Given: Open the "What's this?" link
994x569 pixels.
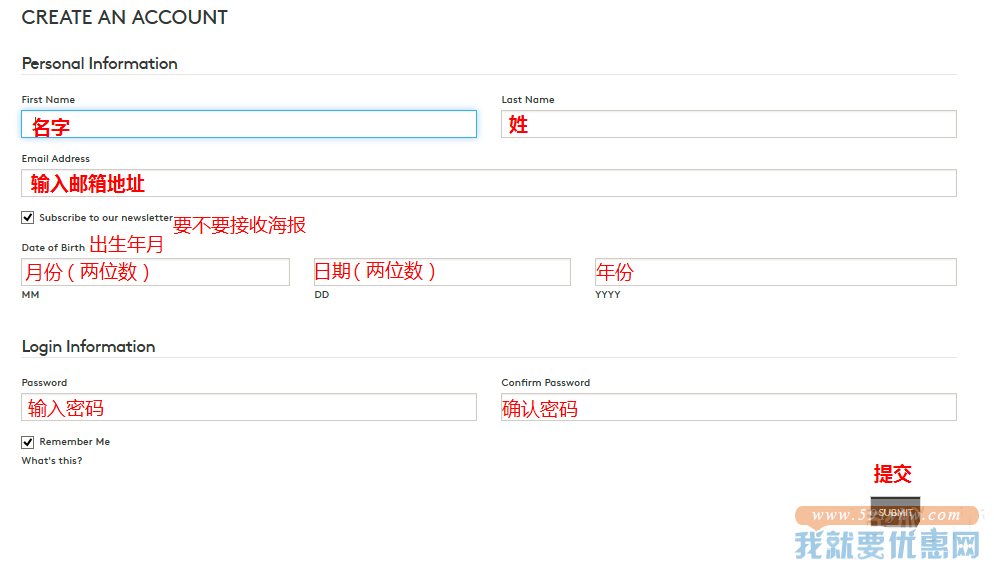Looking at the screenshot, I should (x=52, y=461).
